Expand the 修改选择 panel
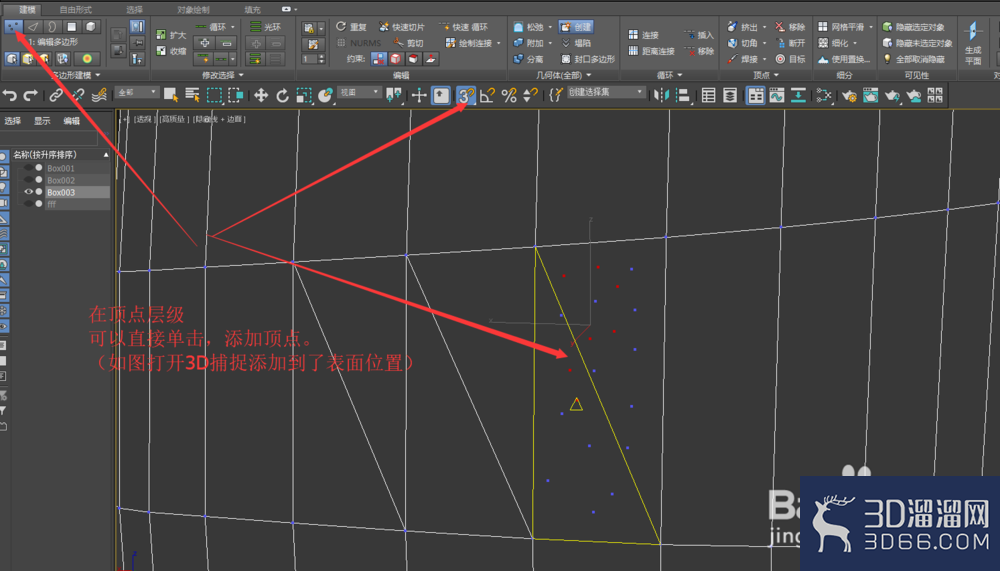This screenshot has height=571, width=1000. 223,75
